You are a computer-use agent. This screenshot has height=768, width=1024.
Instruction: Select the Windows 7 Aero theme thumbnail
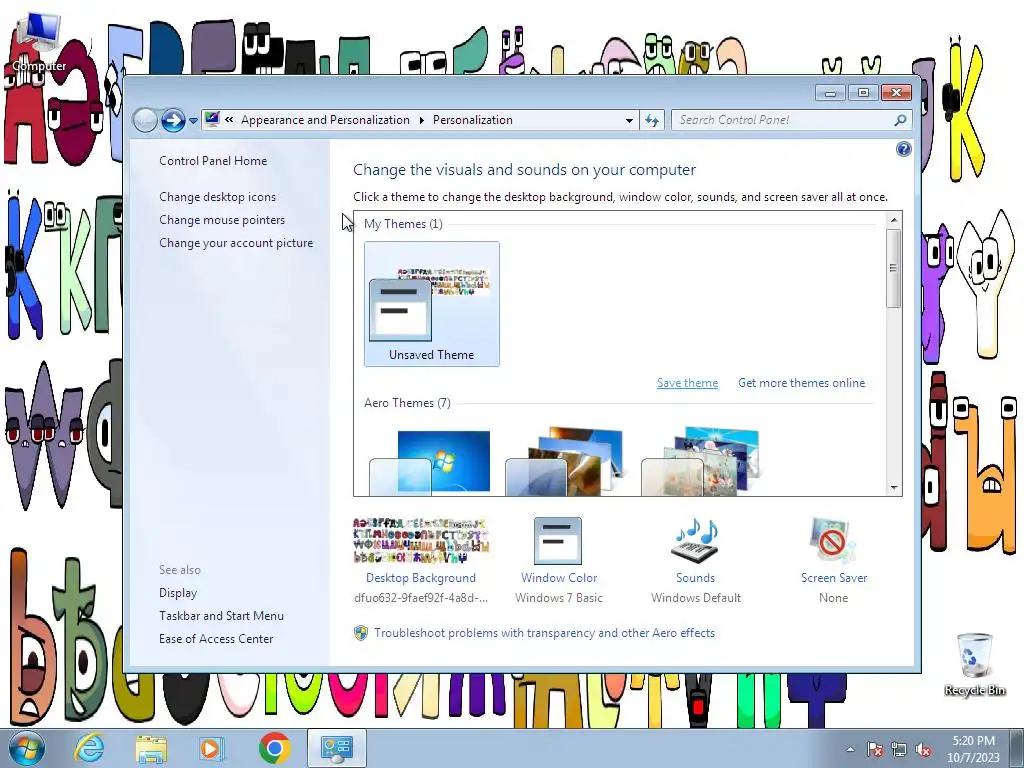click(x=430, y=462)
